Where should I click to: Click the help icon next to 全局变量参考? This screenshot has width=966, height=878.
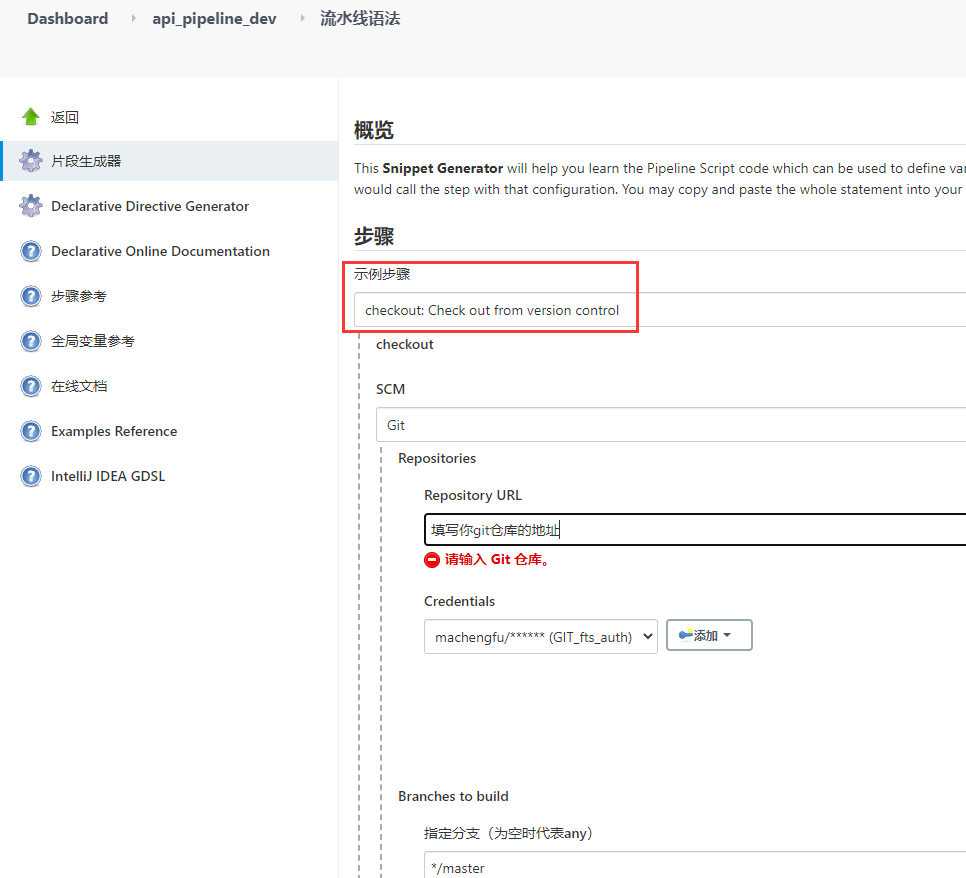point(31,341)
